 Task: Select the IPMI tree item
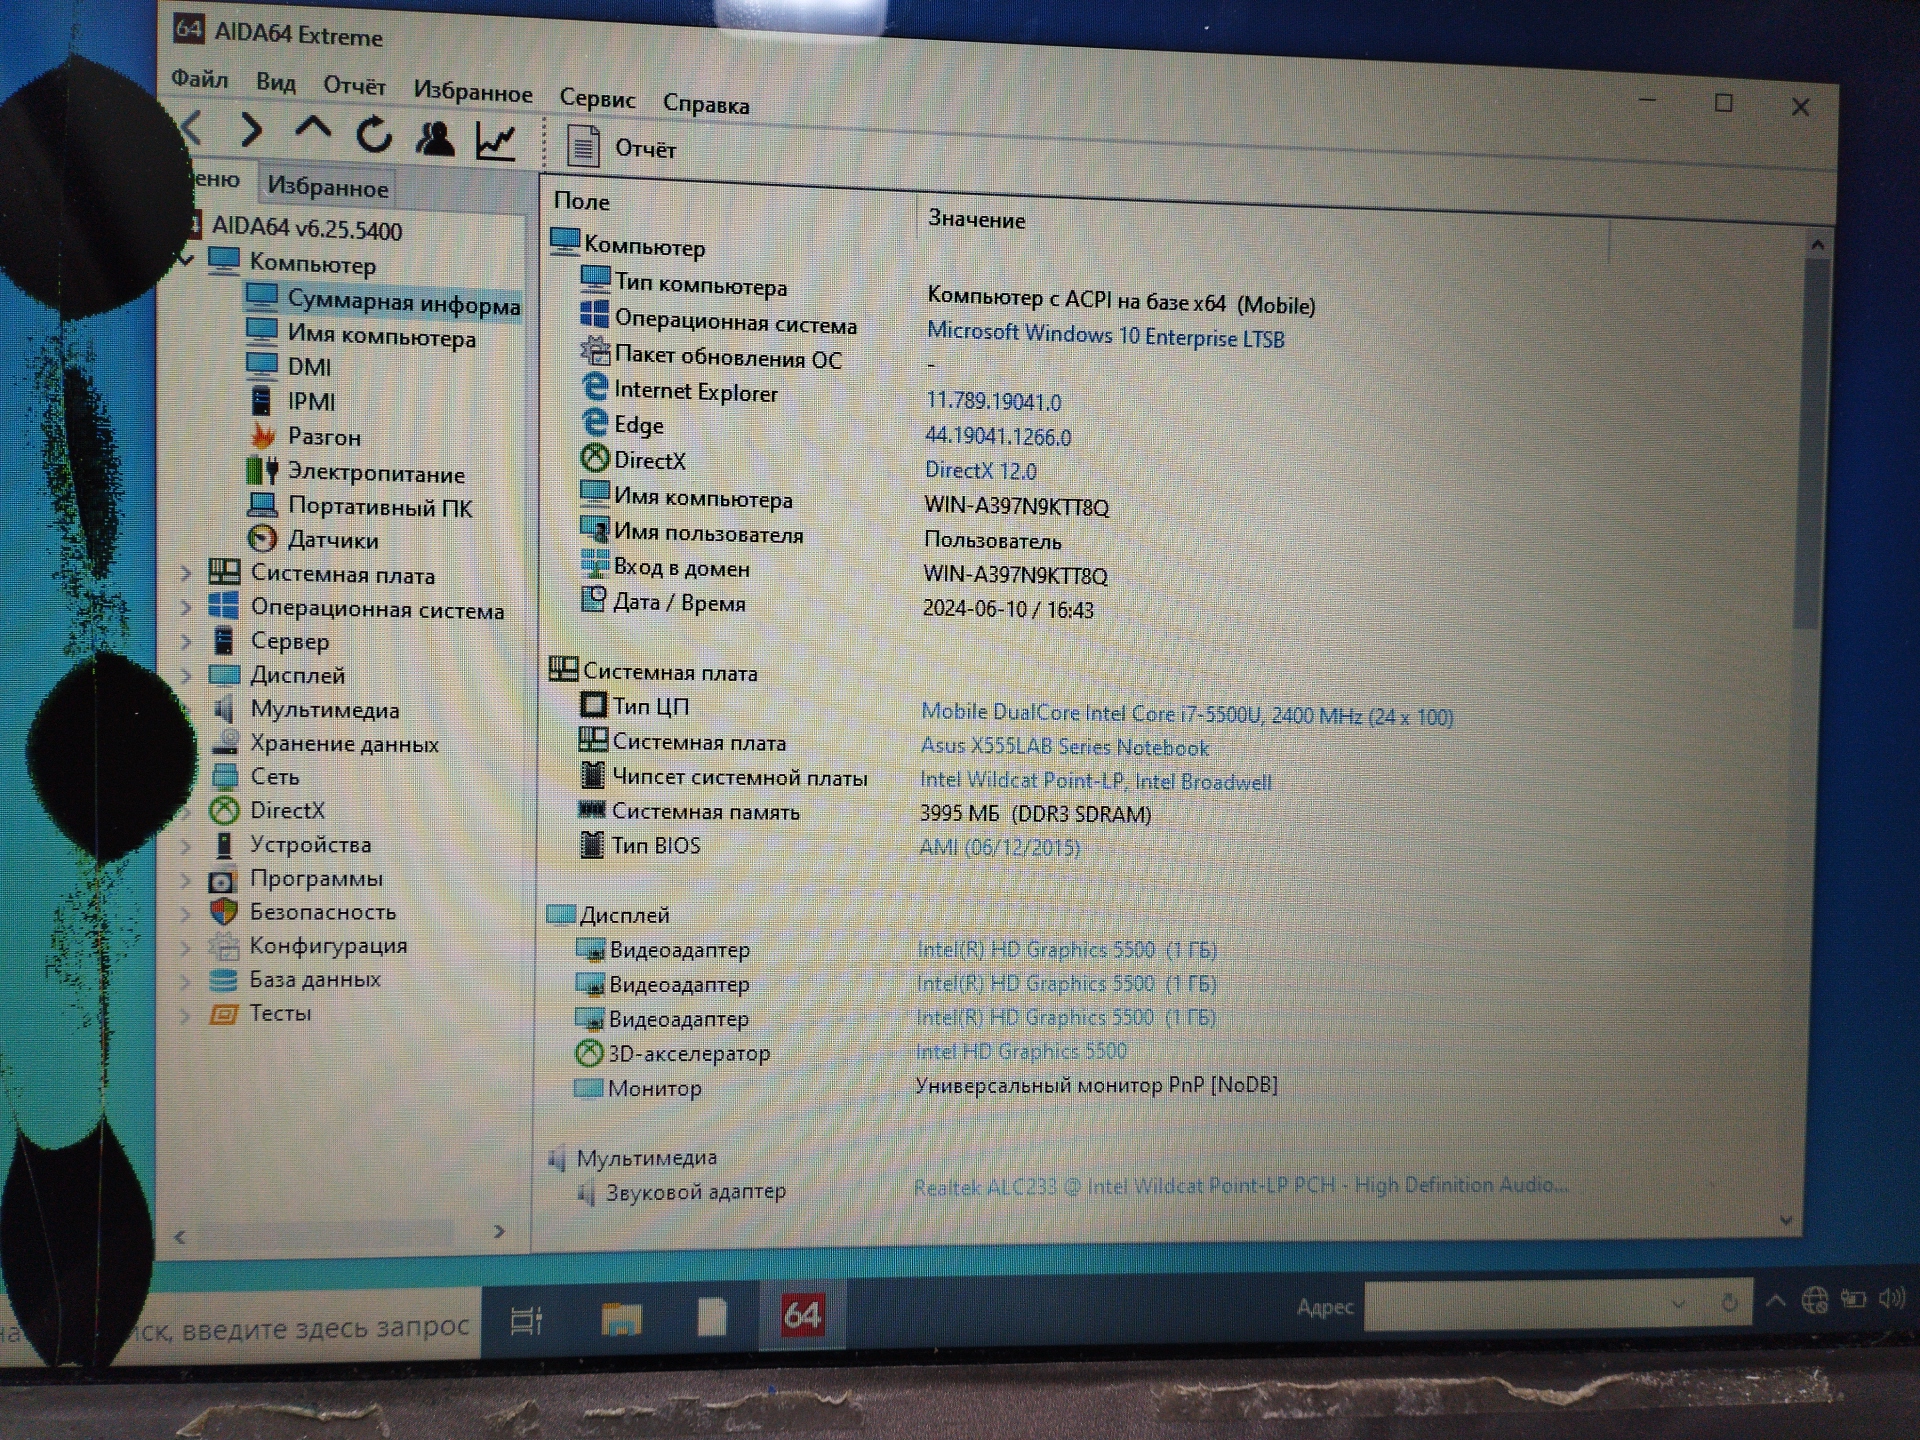click(x=291, y=401)
